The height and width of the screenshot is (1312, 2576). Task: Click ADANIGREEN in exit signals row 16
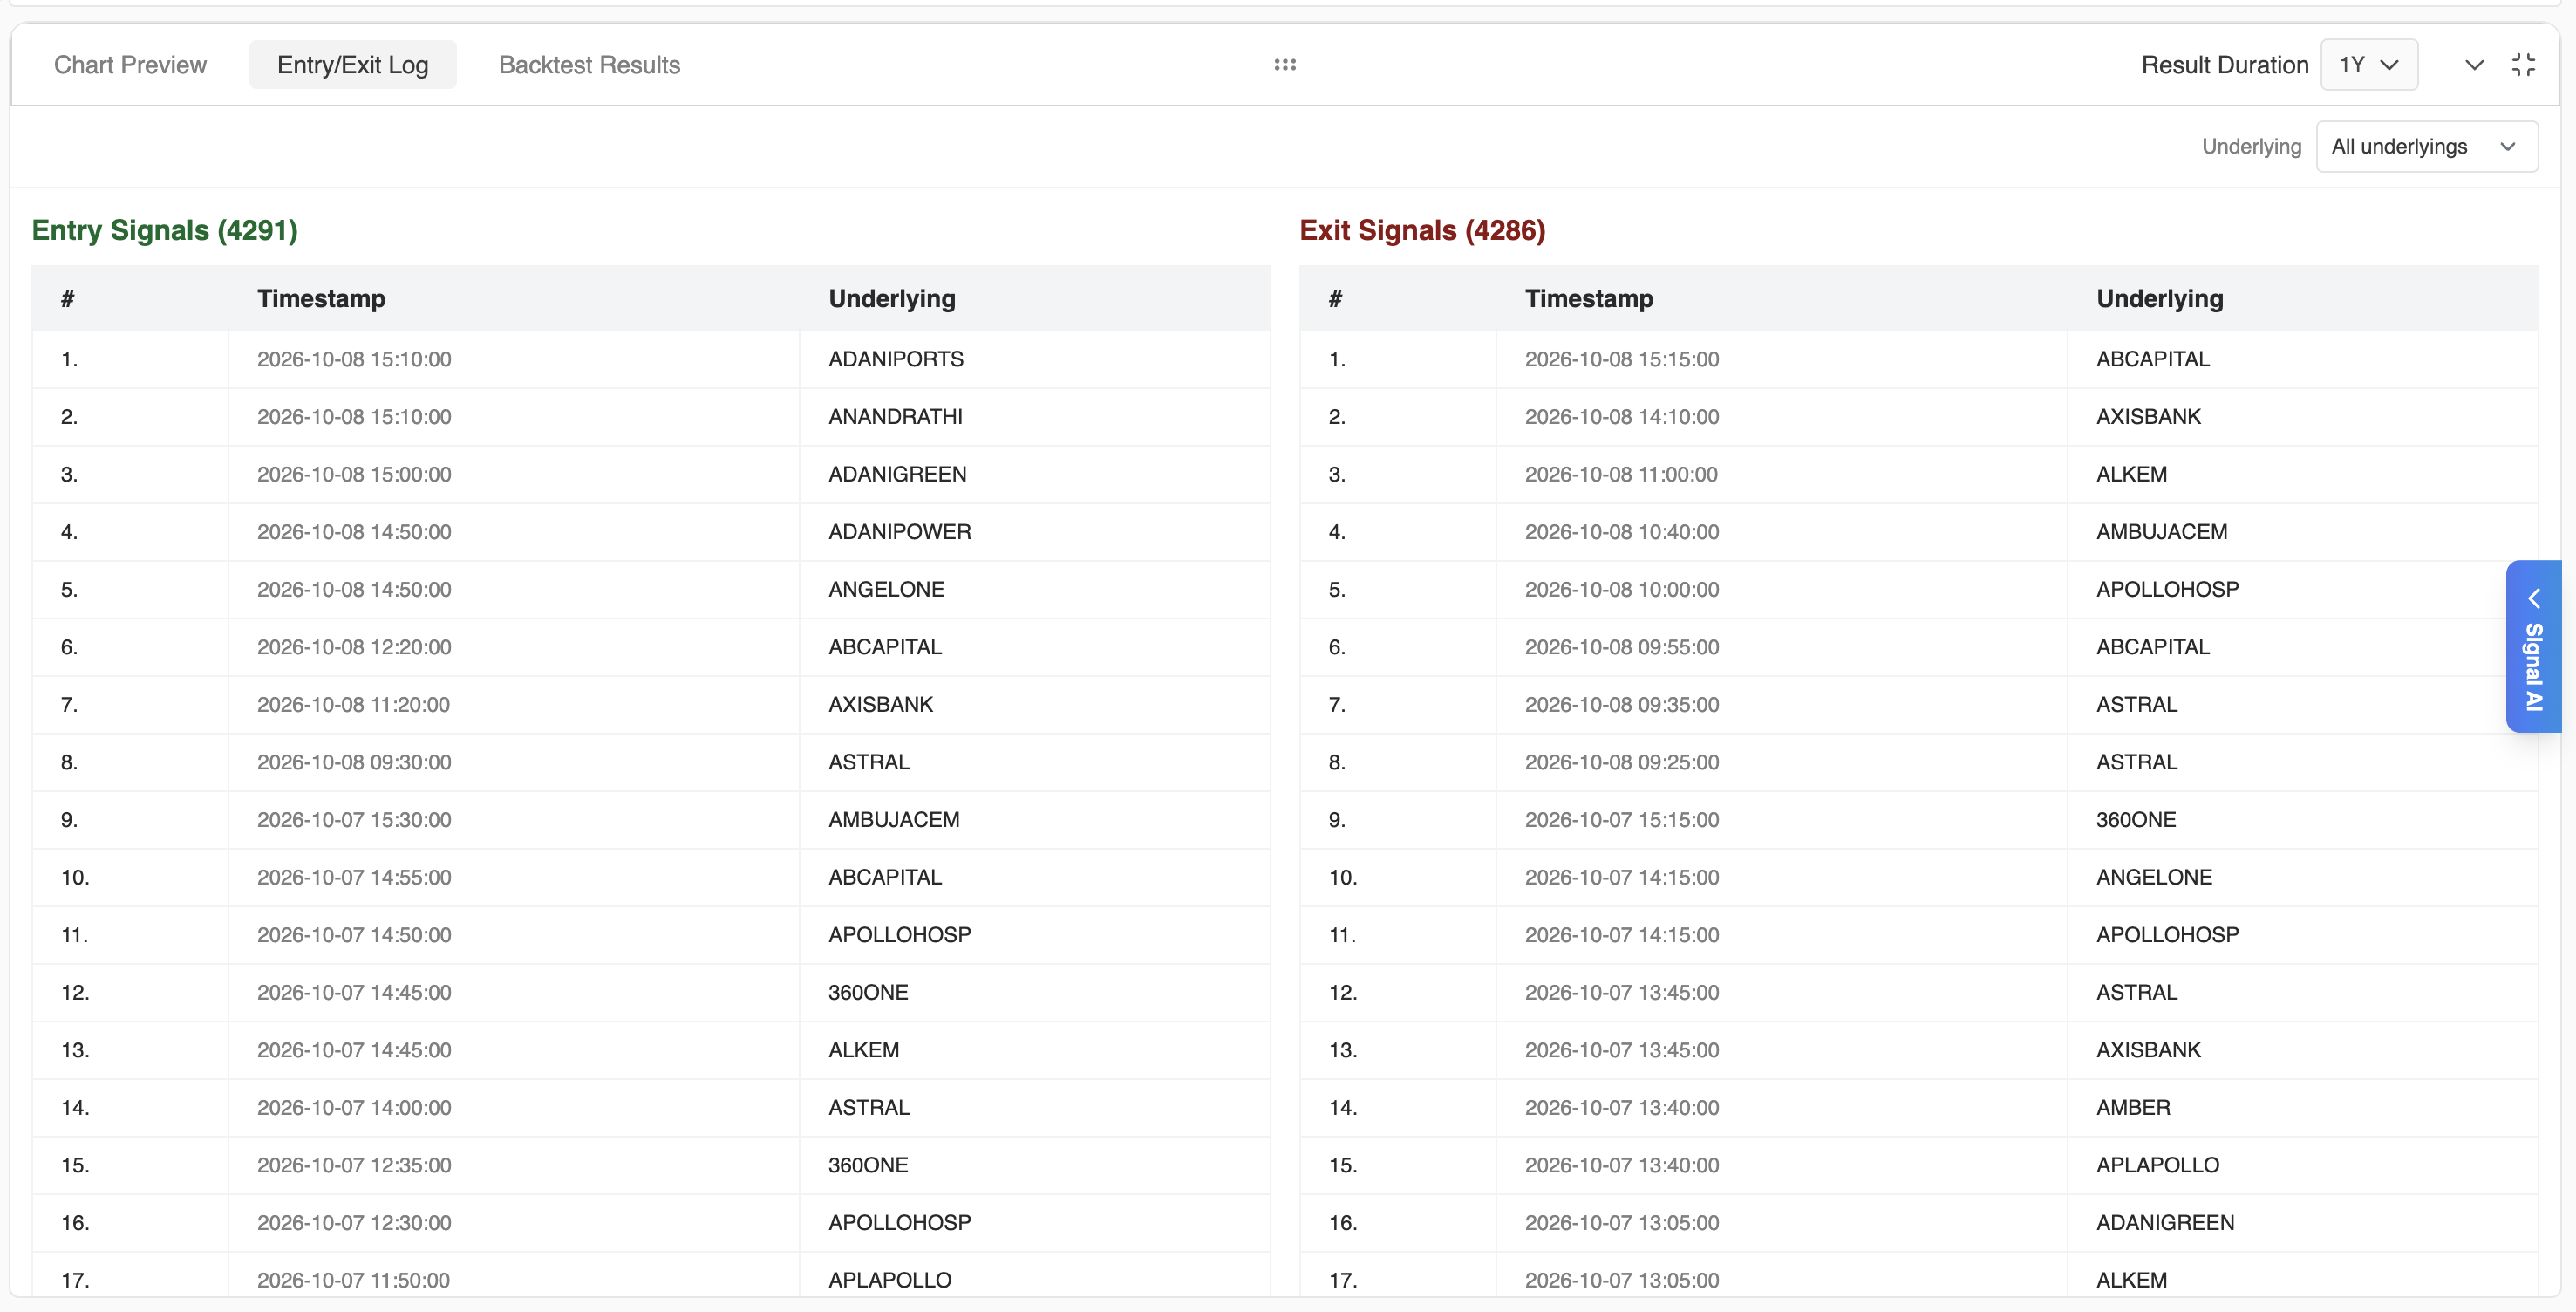point(2165,1222)
